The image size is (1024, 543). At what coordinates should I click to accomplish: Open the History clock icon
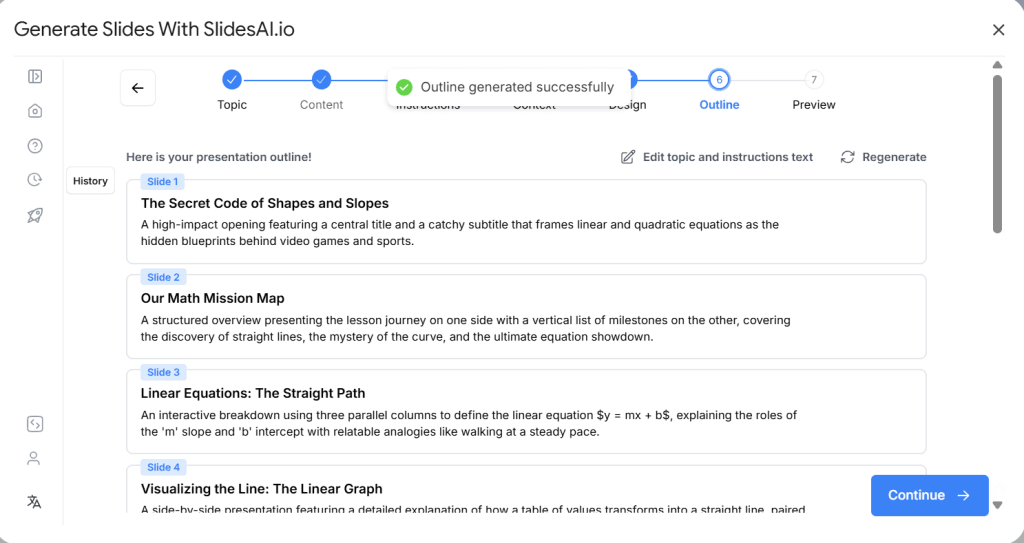coord(34,180)
